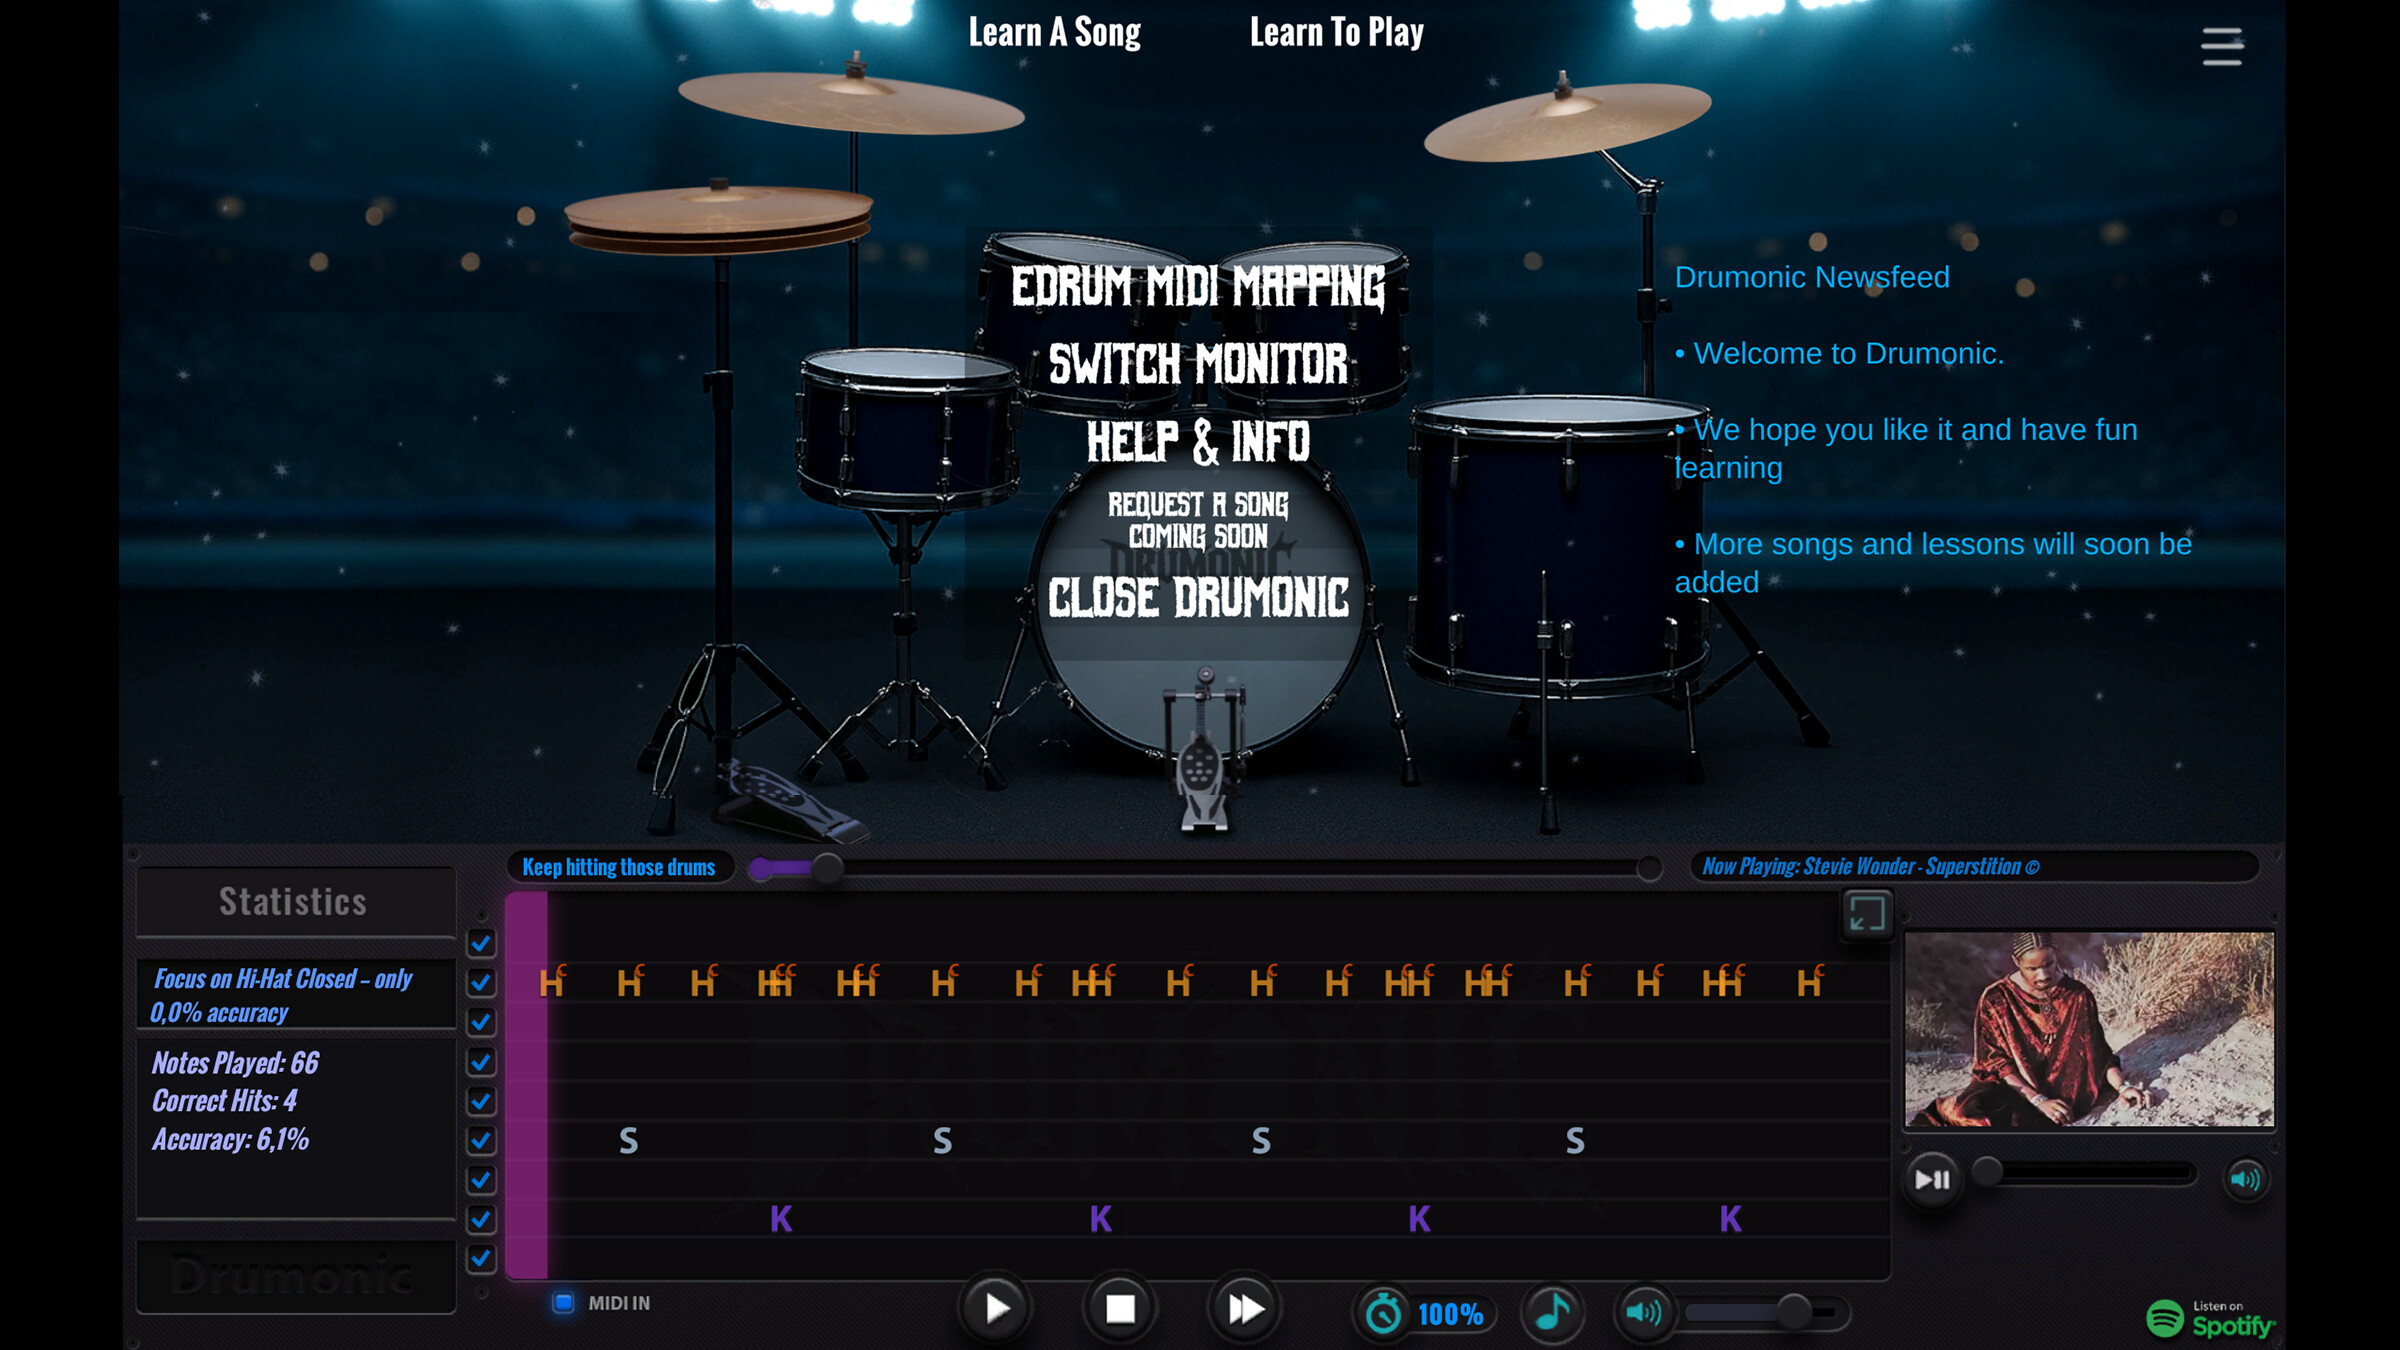This screenshot has width=2400, height=1350.
Task: Open Edrum MIDI Mapping
Action: 1199,288
